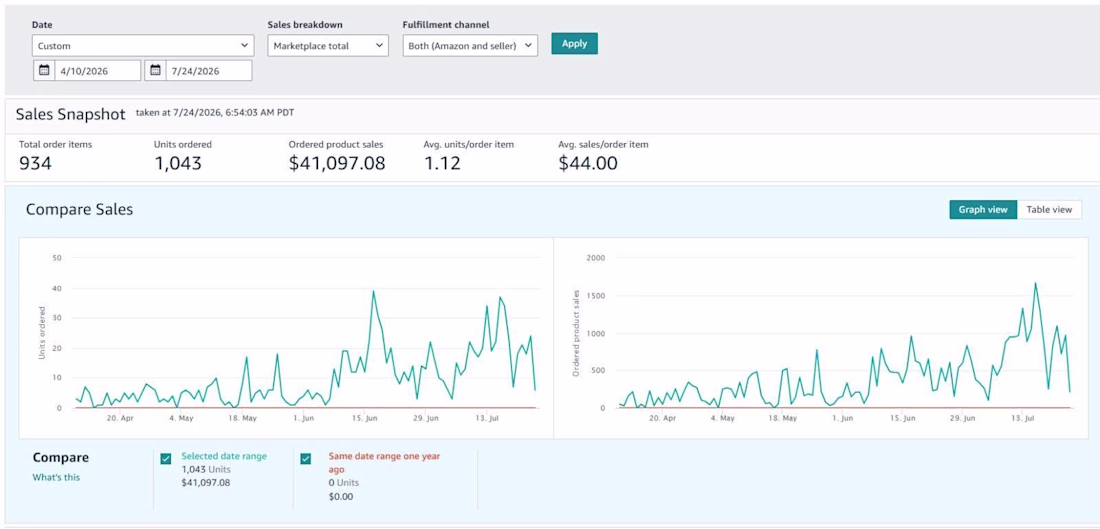The image size is (1100, 529).
Task: Click the Apply button
Action: 574,43
